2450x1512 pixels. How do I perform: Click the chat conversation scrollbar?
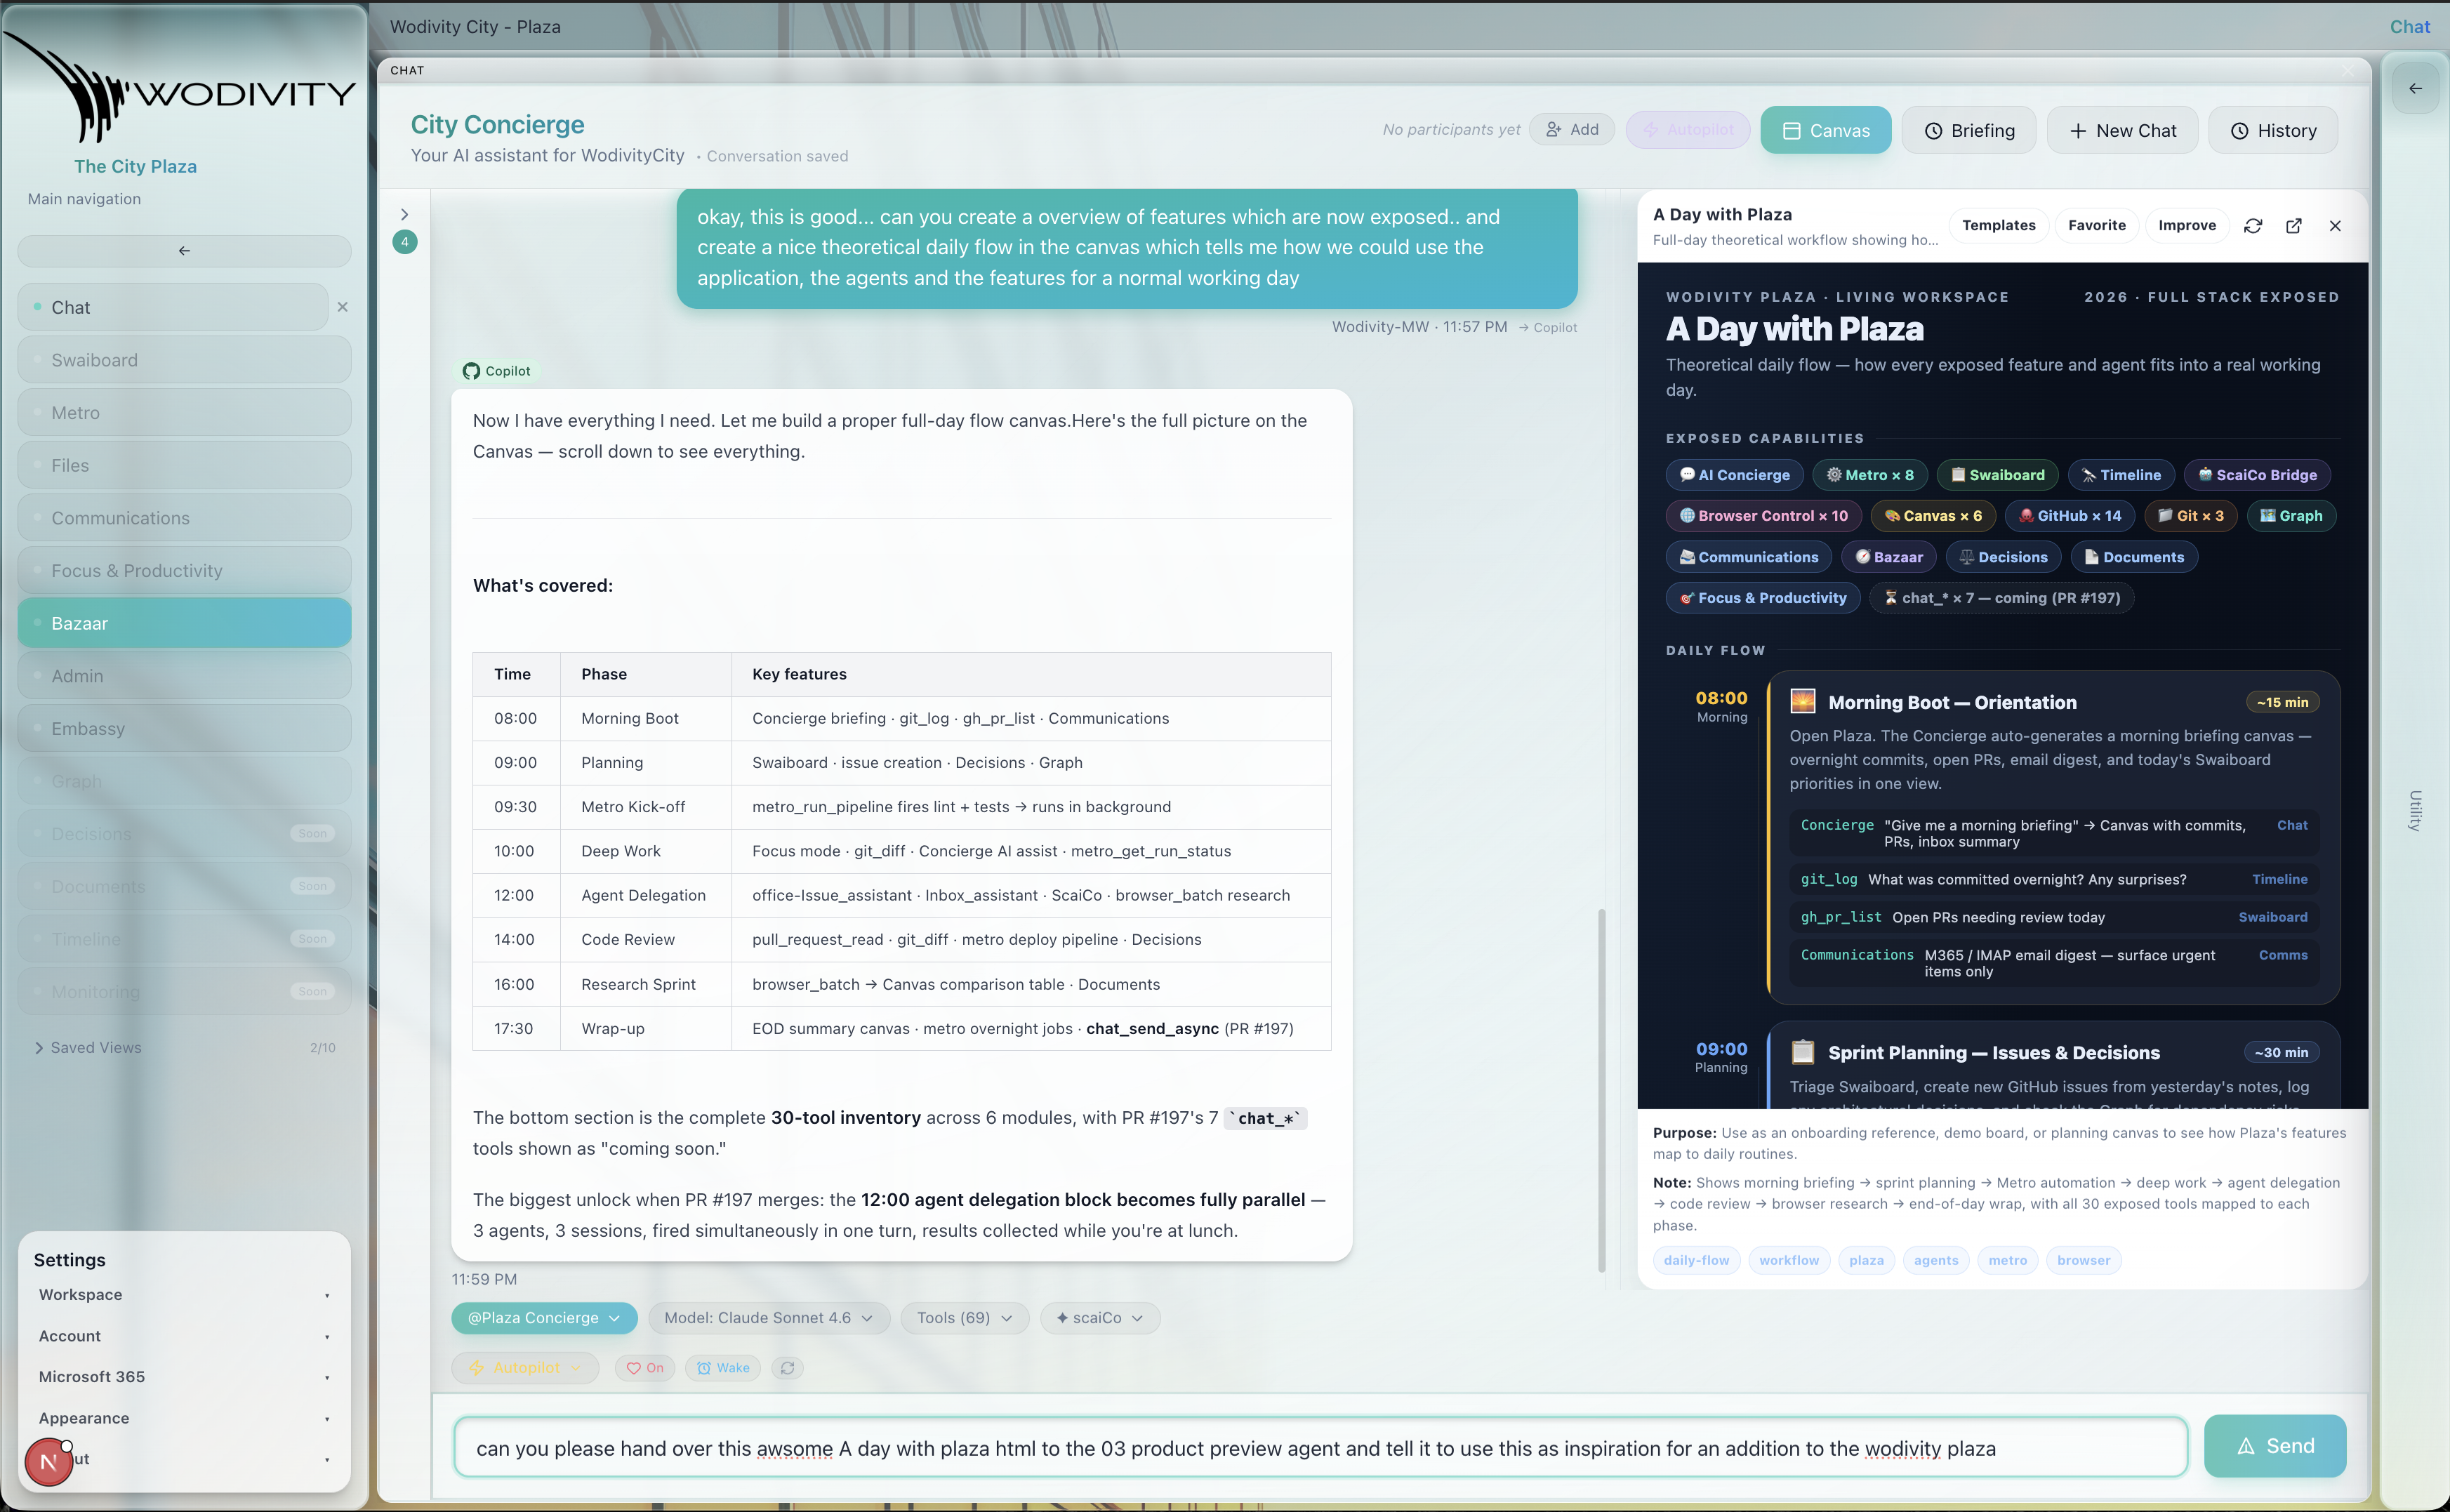[1602, 1090]
